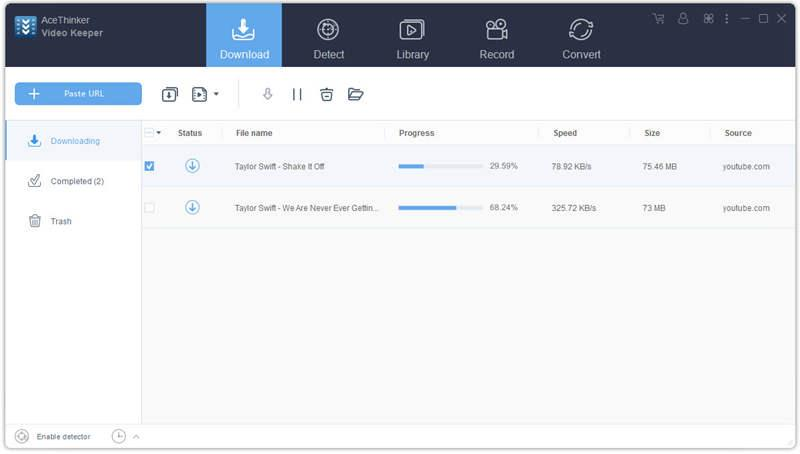Open the Library tab
The width and height of the screenshot is (800, 454).
(x=412, y=39)
